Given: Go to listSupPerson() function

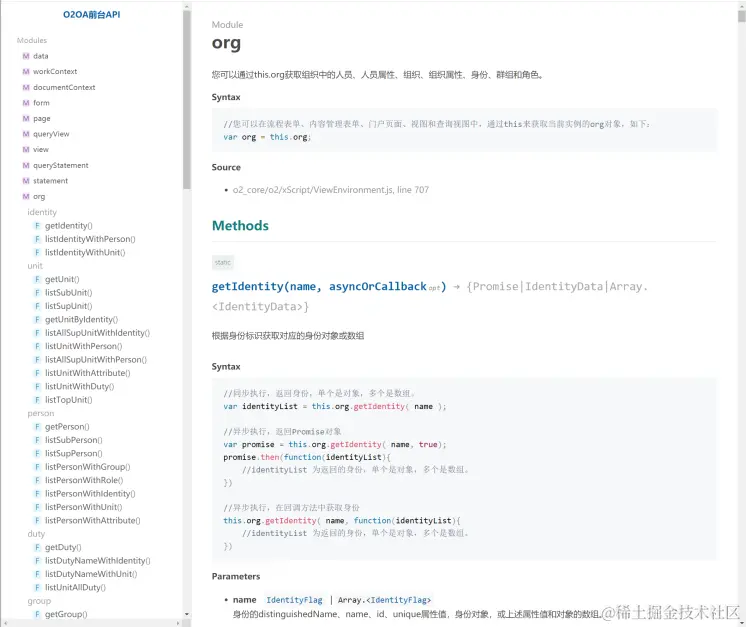Looking at the screenshot, I should coord(73,454).
